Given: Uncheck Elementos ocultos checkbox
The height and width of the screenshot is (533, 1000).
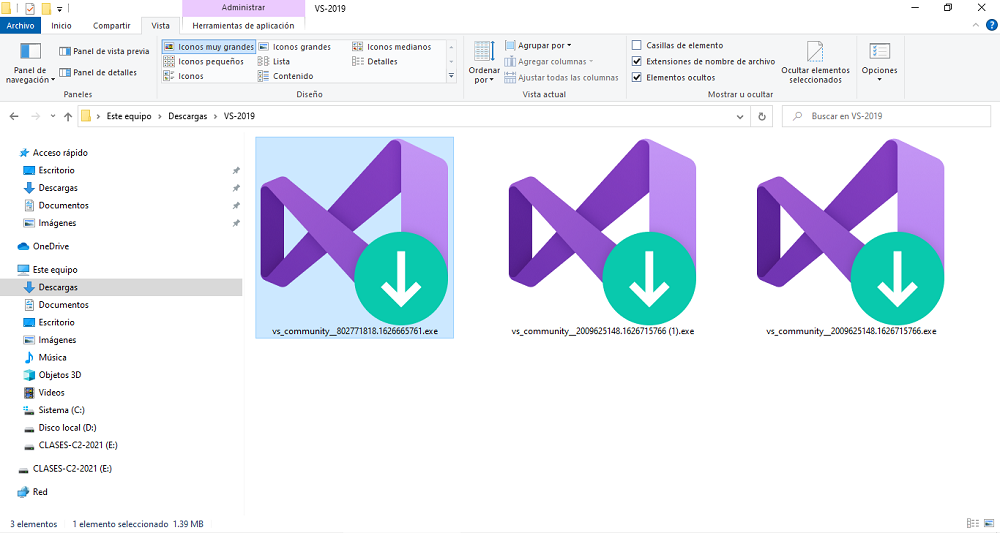Looking at the screenshot, I should [636, 77].
